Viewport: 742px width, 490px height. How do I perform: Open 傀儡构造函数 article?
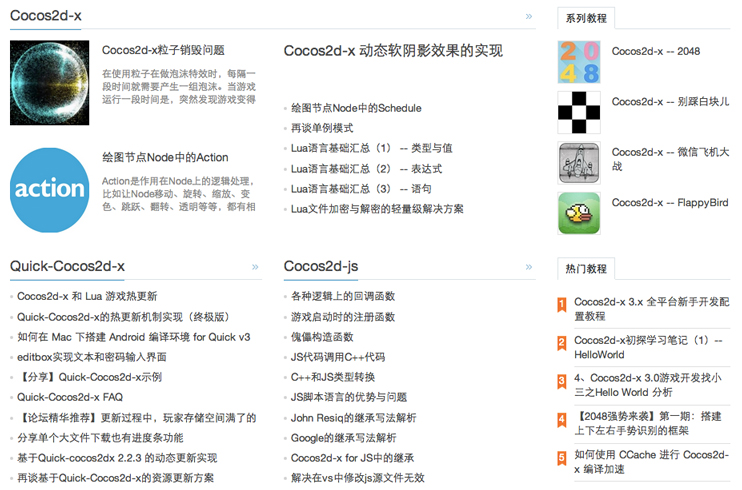tap(322, 337)
